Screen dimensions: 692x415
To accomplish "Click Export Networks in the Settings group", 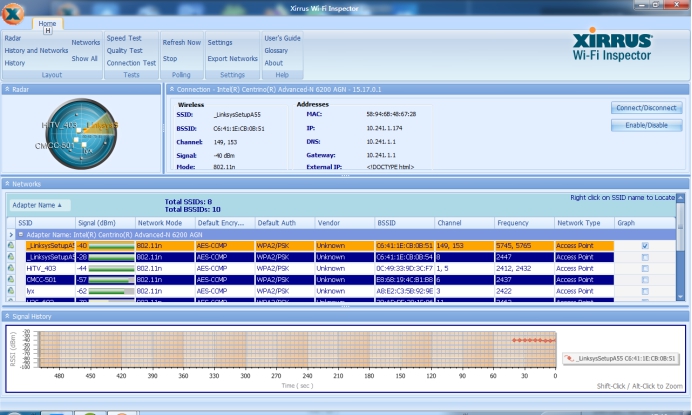I will click(232, 58).
